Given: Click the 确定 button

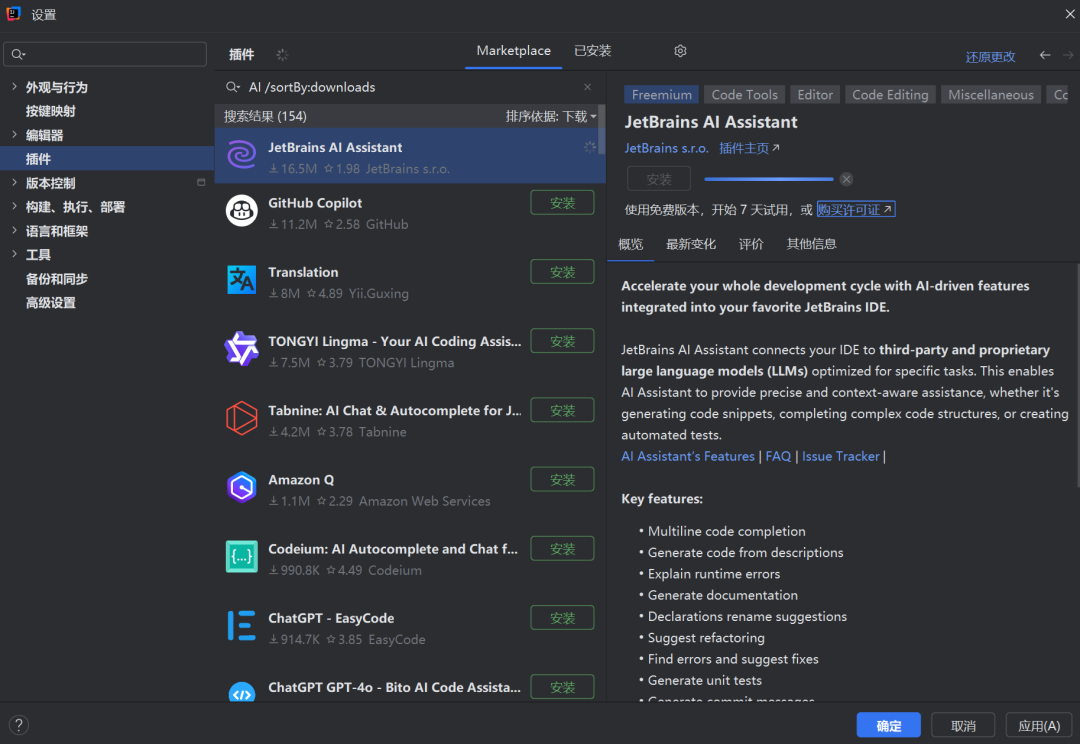Looking at the screenshot, I should click(x=889, y=725).
